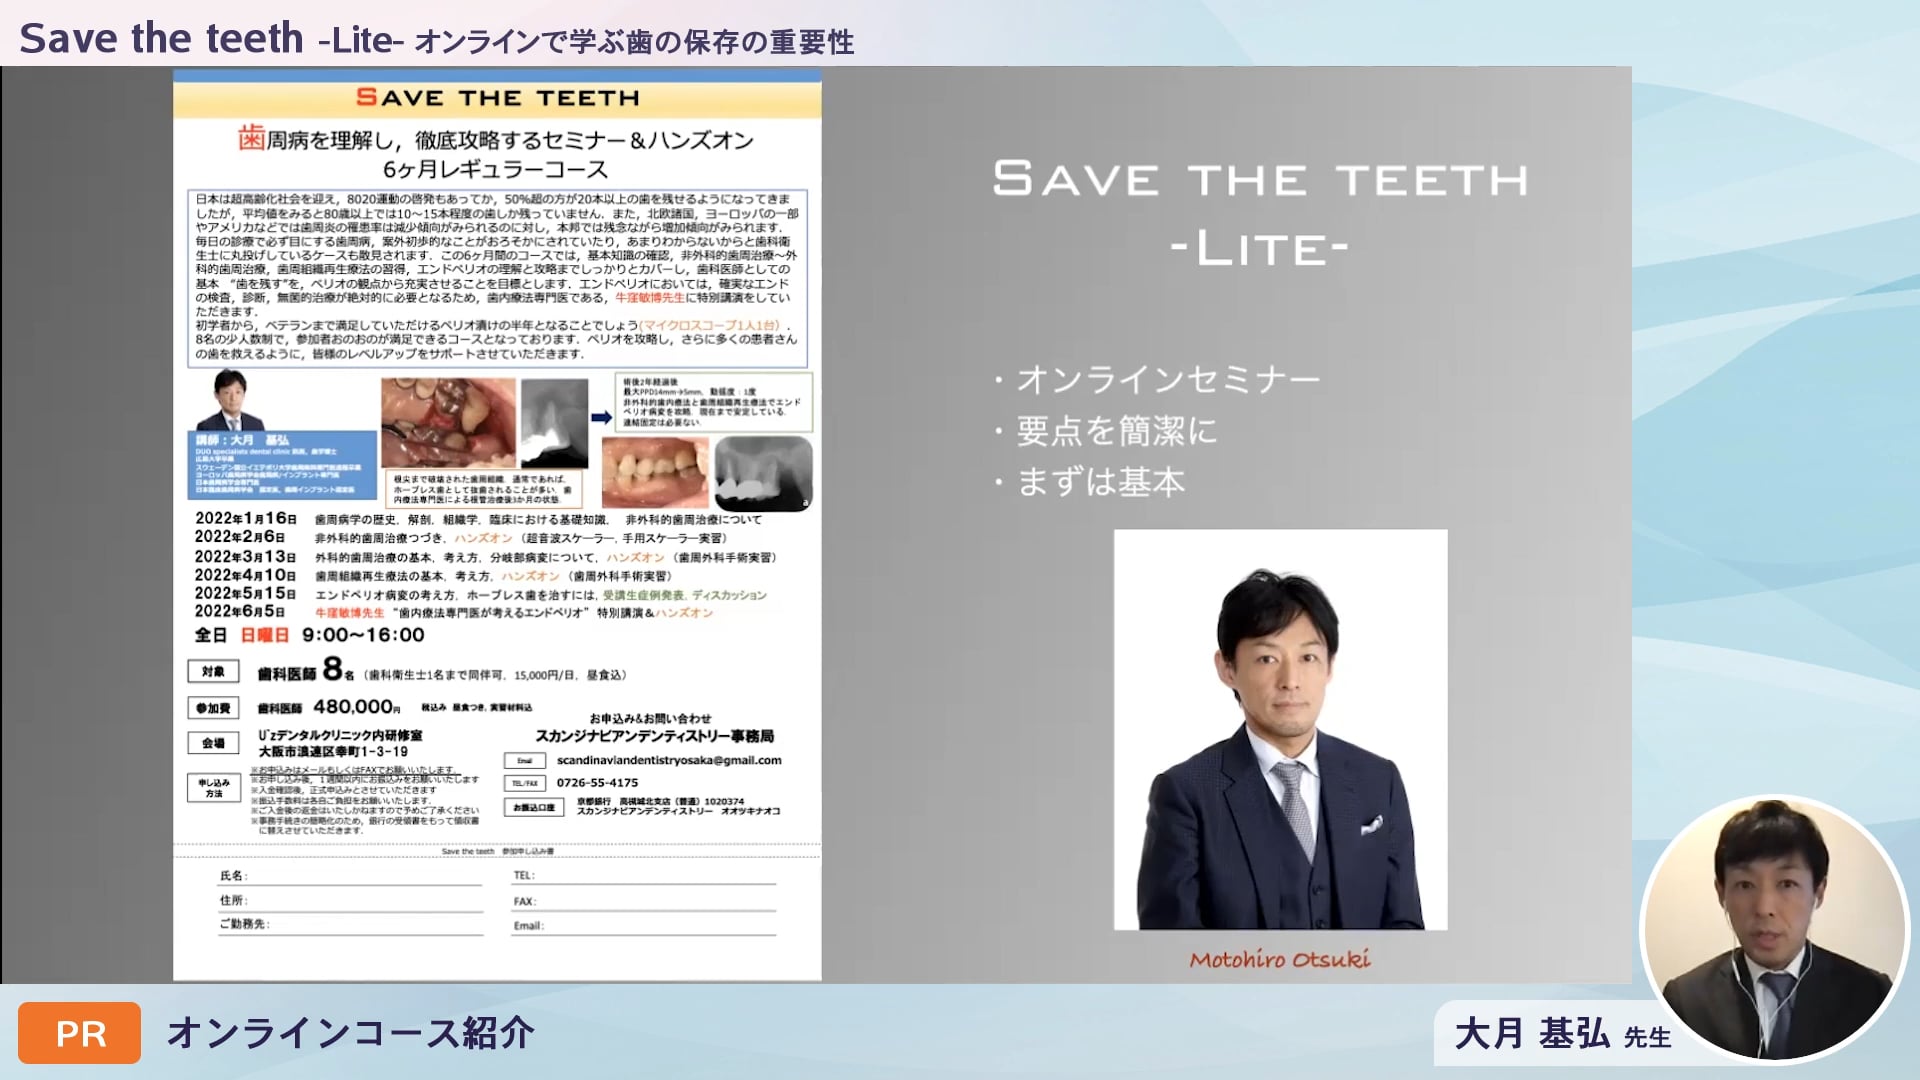This screenshot has height=1080, width=1920.
Task: Click the time '9:00〜16:00' on the flyer
Action: [363, 635]
